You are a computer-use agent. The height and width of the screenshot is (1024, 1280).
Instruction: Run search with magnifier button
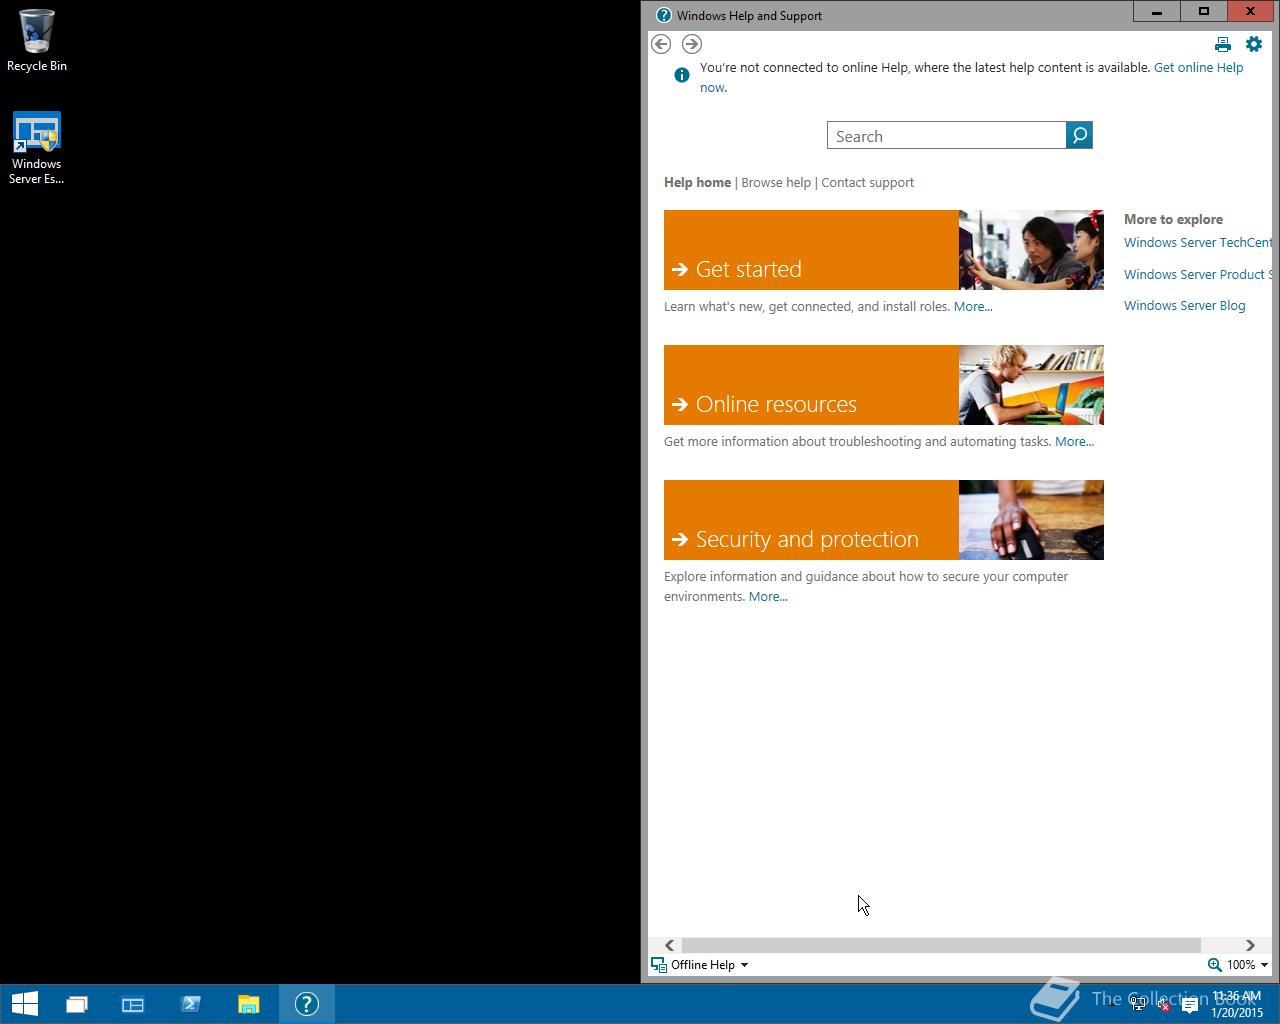[1079, 135]
